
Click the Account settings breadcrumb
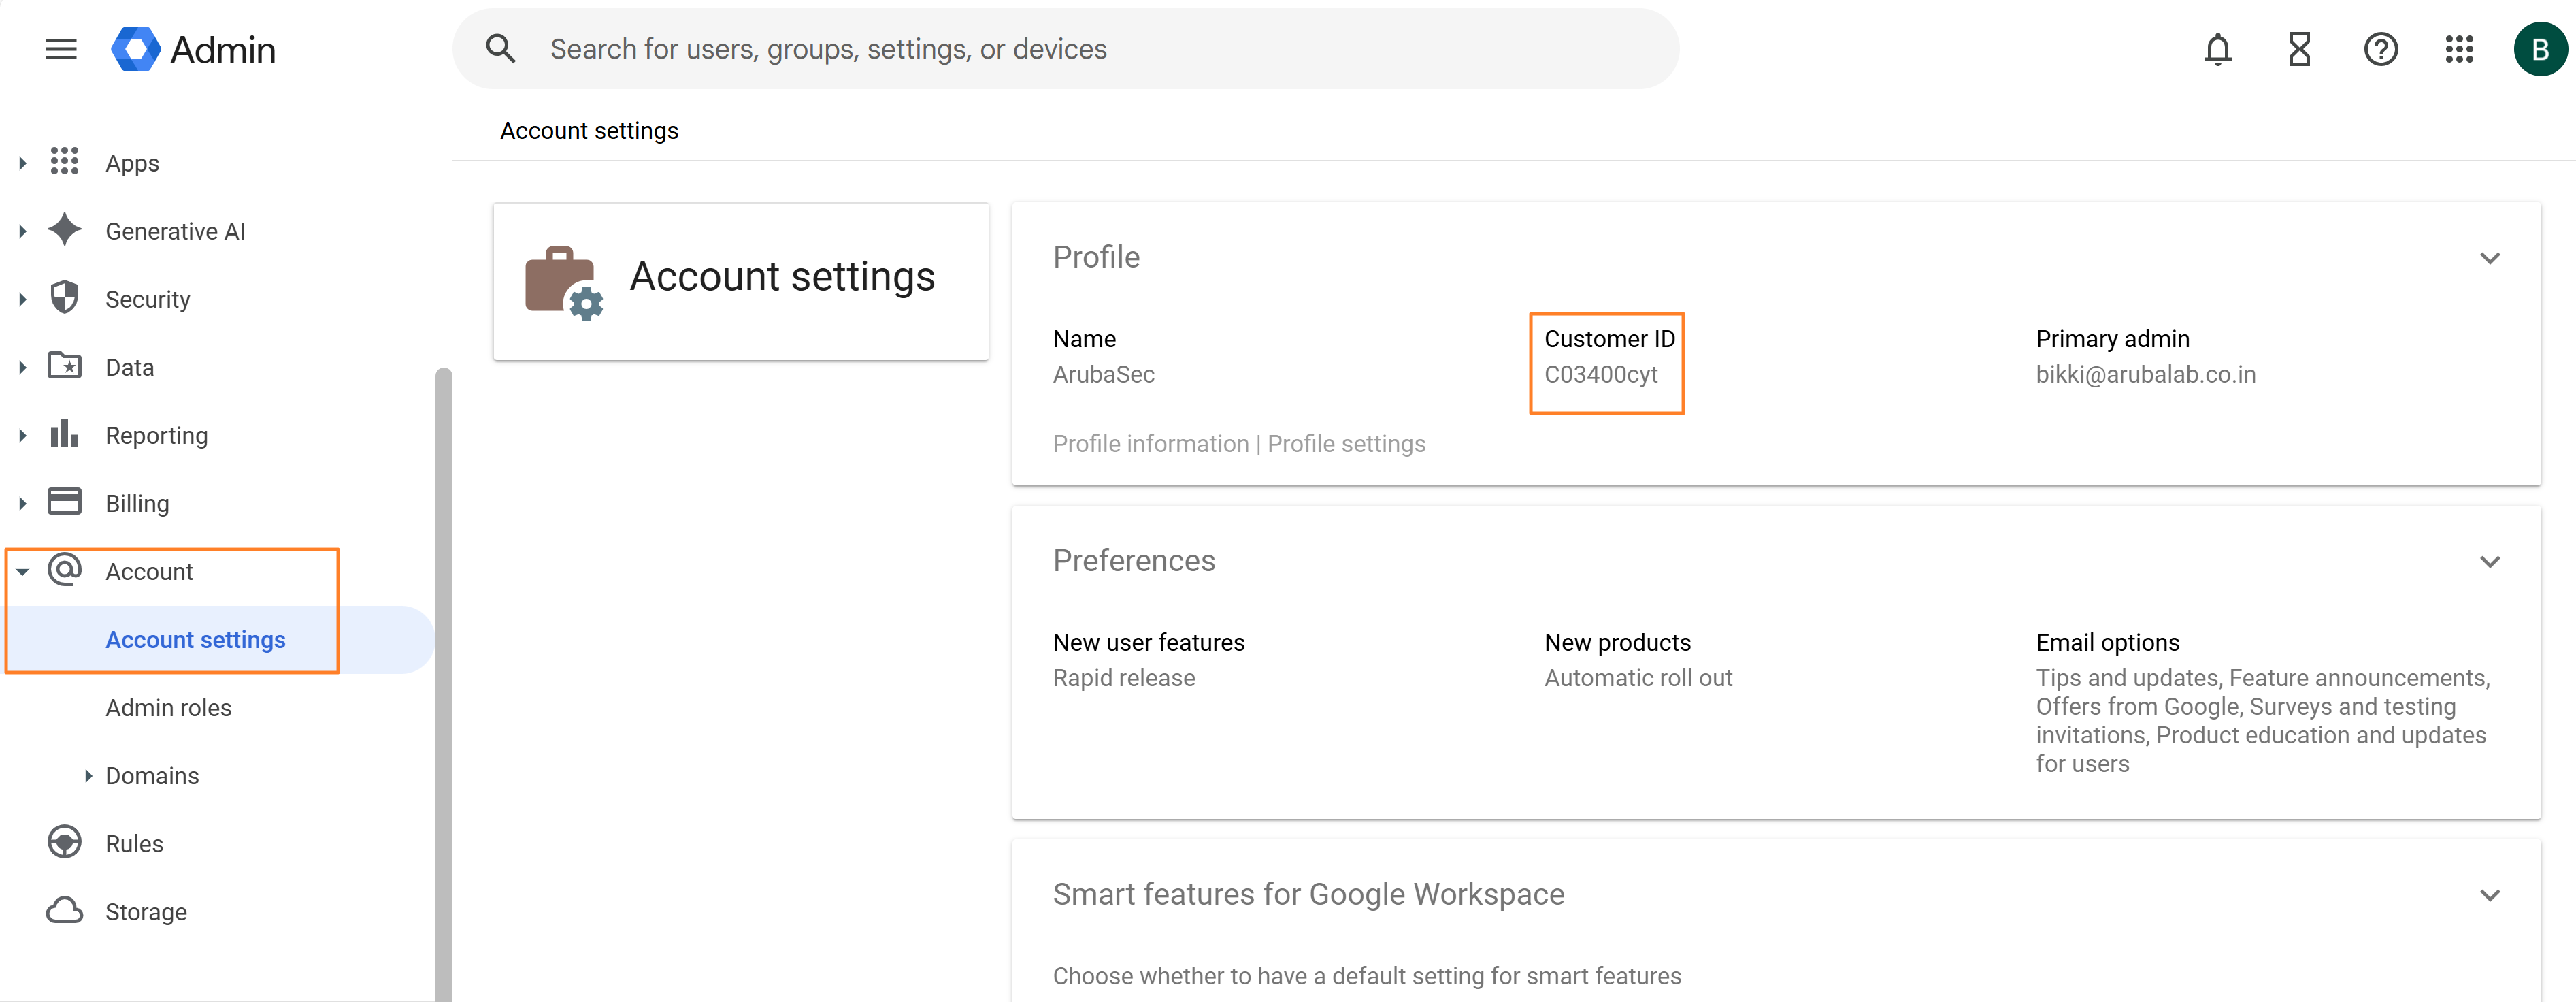pos(589,131)
